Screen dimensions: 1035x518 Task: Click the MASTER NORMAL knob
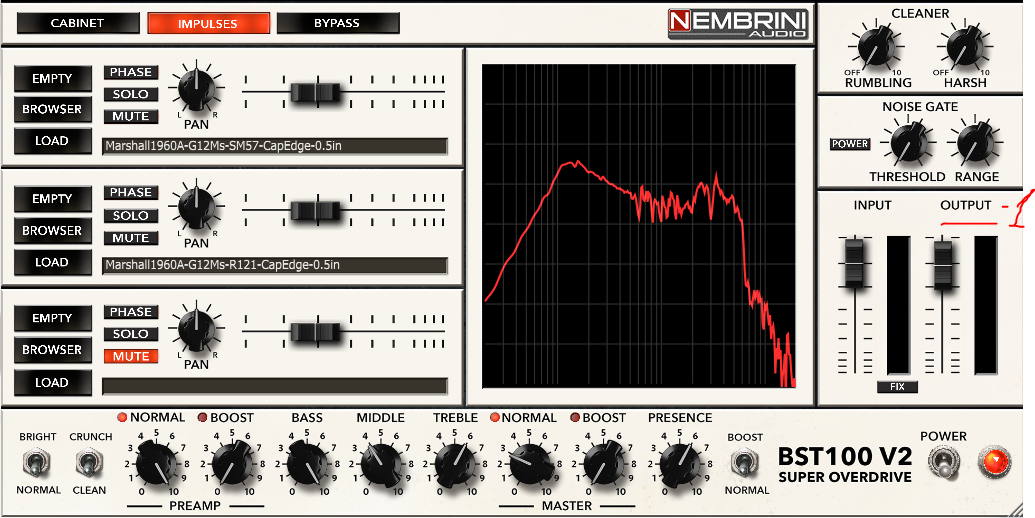coord(531,462)
